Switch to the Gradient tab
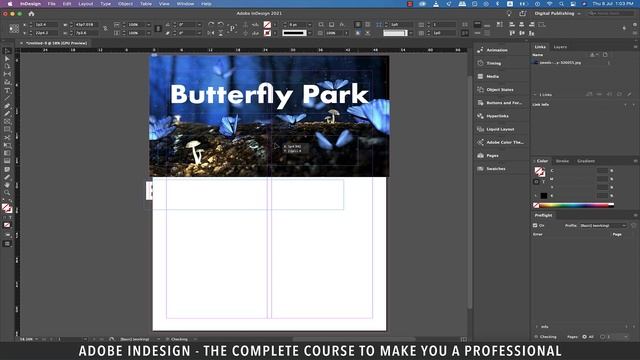 [x=586, y=161]
